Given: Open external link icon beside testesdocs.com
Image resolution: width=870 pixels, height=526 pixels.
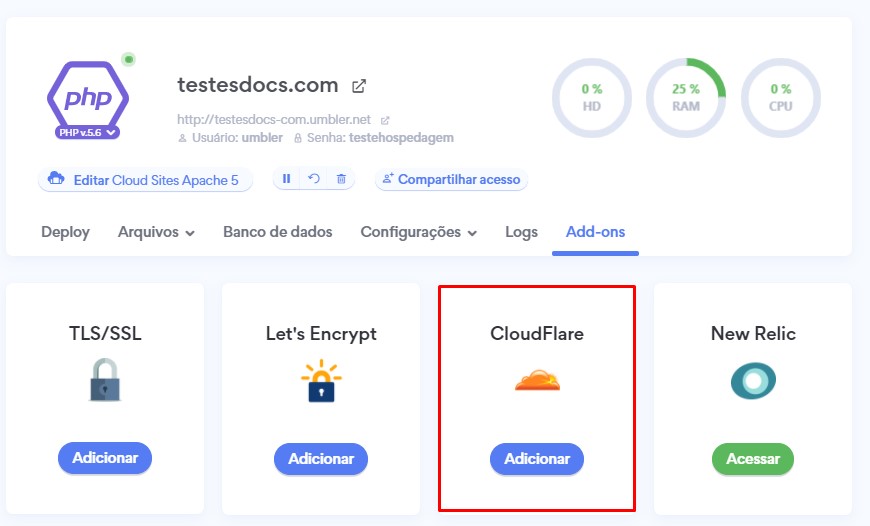Looking at the screenshot, I should click(359, 85).
